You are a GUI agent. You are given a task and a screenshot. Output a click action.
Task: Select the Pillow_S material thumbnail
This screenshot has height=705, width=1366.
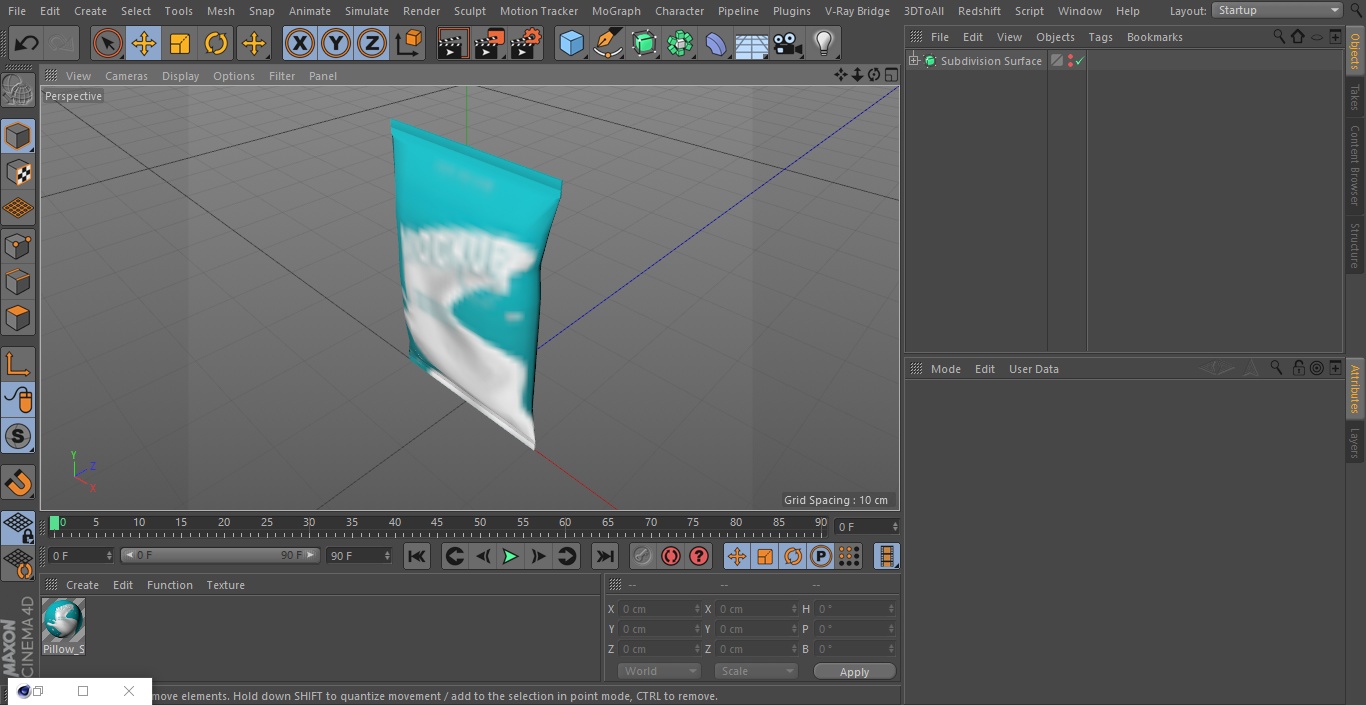click(x=63, y=626)
